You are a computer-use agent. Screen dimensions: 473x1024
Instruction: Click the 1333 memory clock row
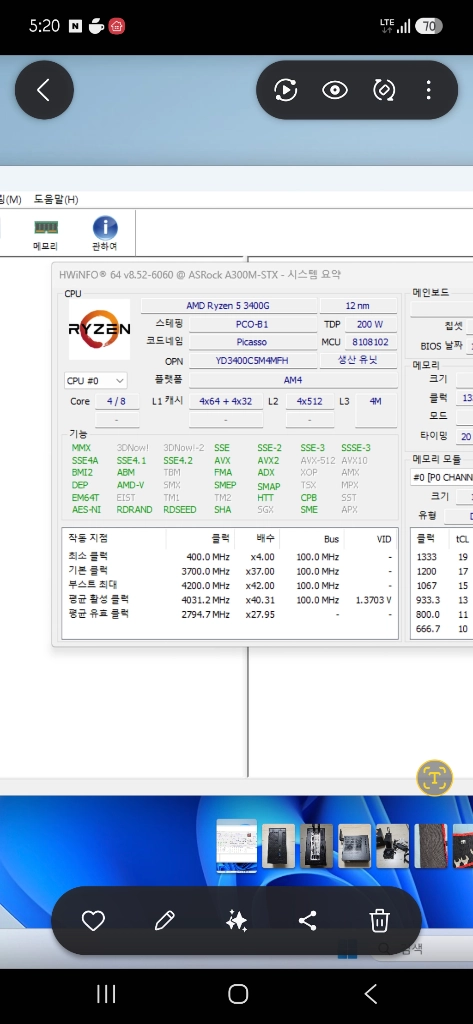442,557
